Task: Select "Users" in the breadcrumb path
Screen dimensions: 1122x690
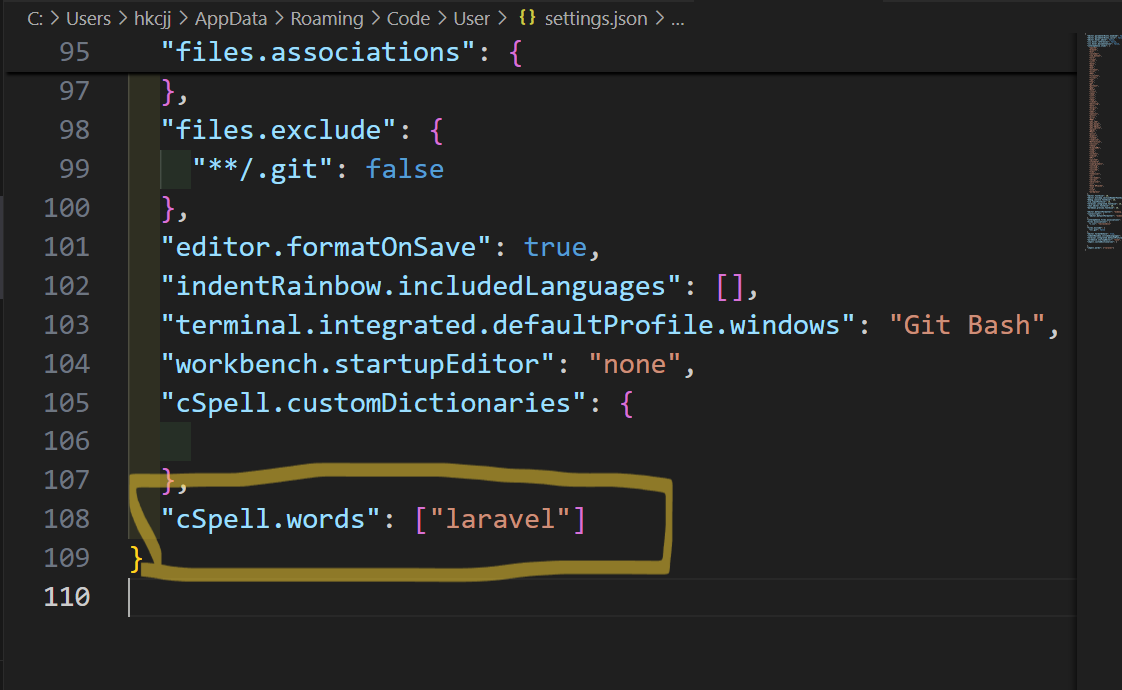Action: pyautogui.click(x=89, y=18)
